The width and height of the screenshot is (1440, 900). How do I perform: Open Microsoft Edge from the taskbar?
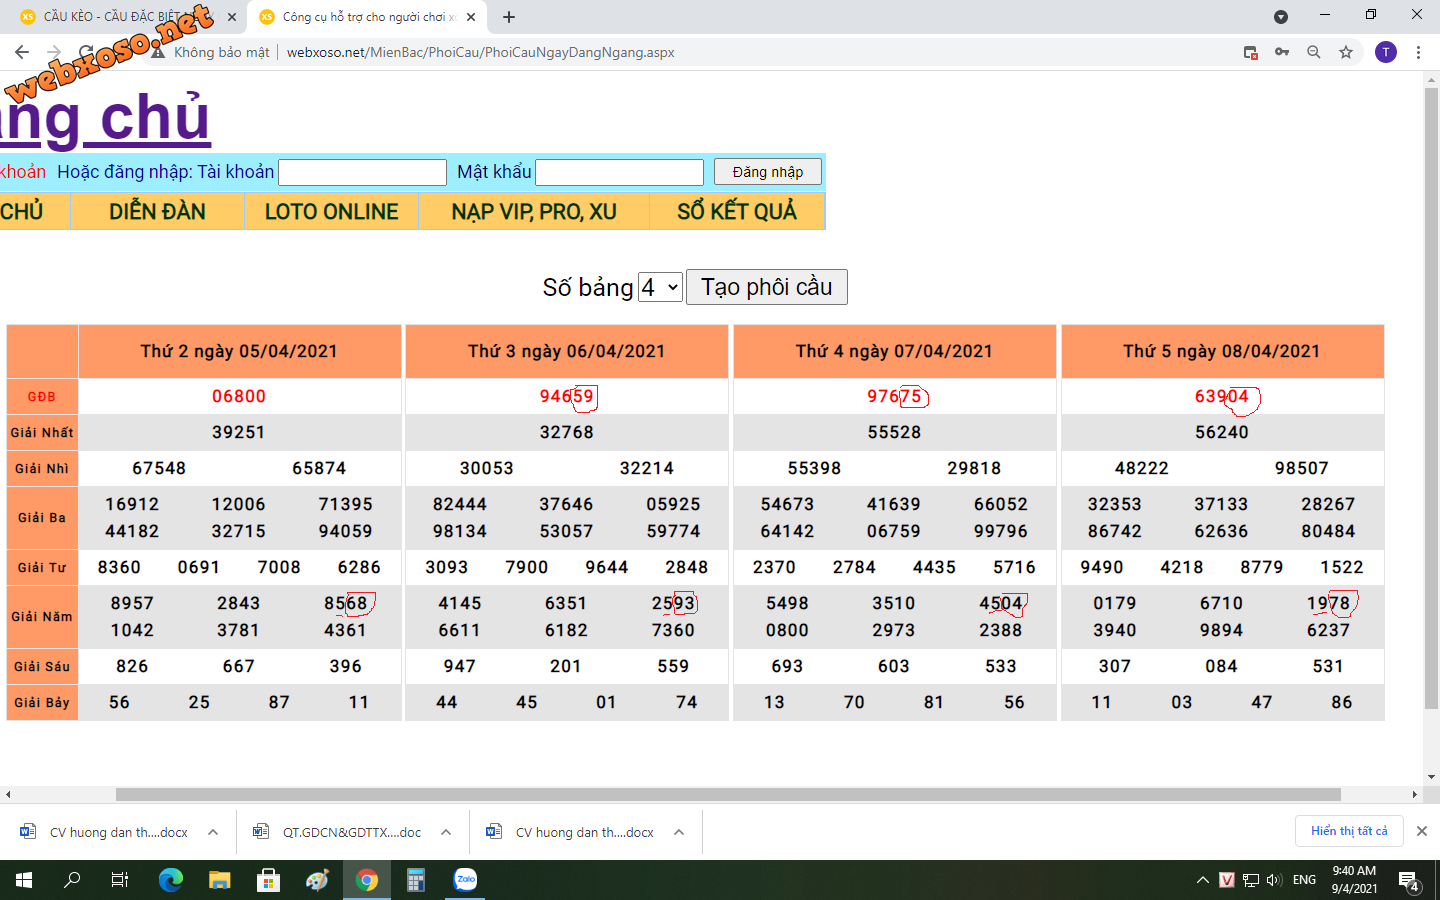171,880
